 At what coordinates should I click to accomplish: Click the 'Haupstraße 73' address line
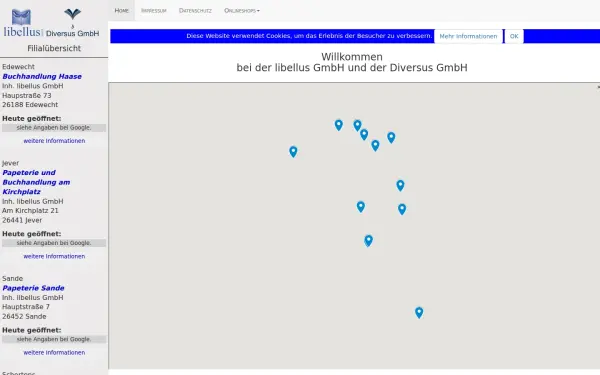[x=27, y=95]
